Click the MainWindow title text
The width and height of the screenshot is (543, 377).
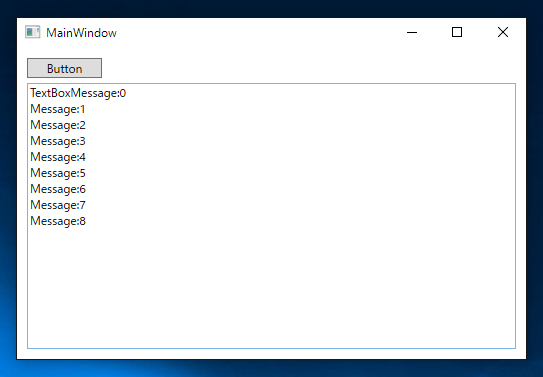81,33
